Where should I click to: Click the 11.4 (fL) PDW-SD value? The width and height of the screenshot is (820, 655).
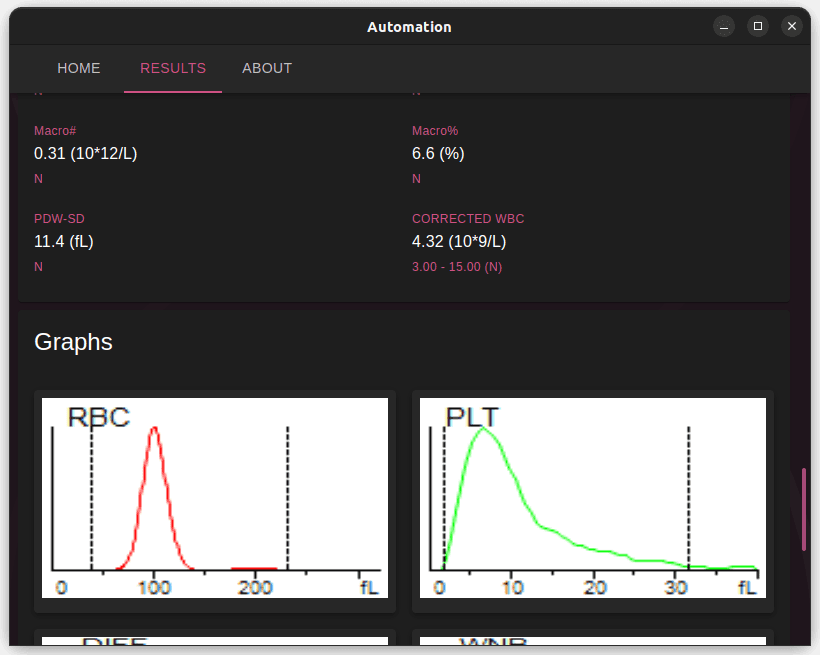pyautogui.click(x=64, y=242)
